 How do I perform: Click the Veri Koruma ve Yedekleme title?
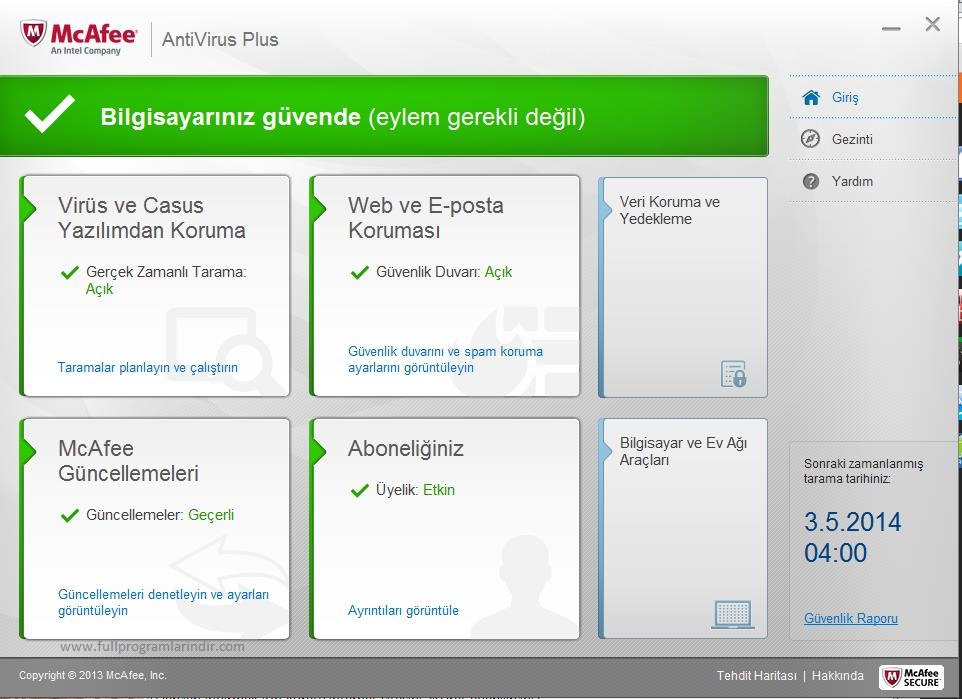(669, 210)
